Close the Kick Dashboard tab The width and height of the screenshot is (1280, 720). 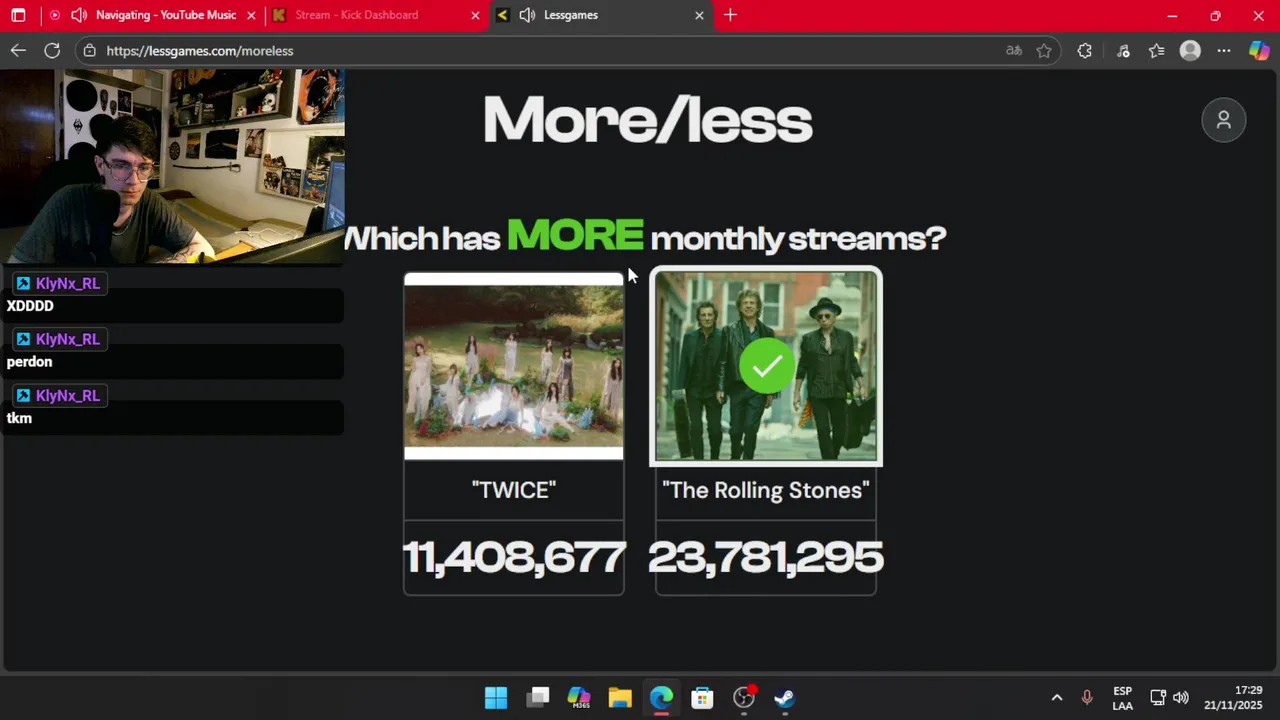(475, 15)
